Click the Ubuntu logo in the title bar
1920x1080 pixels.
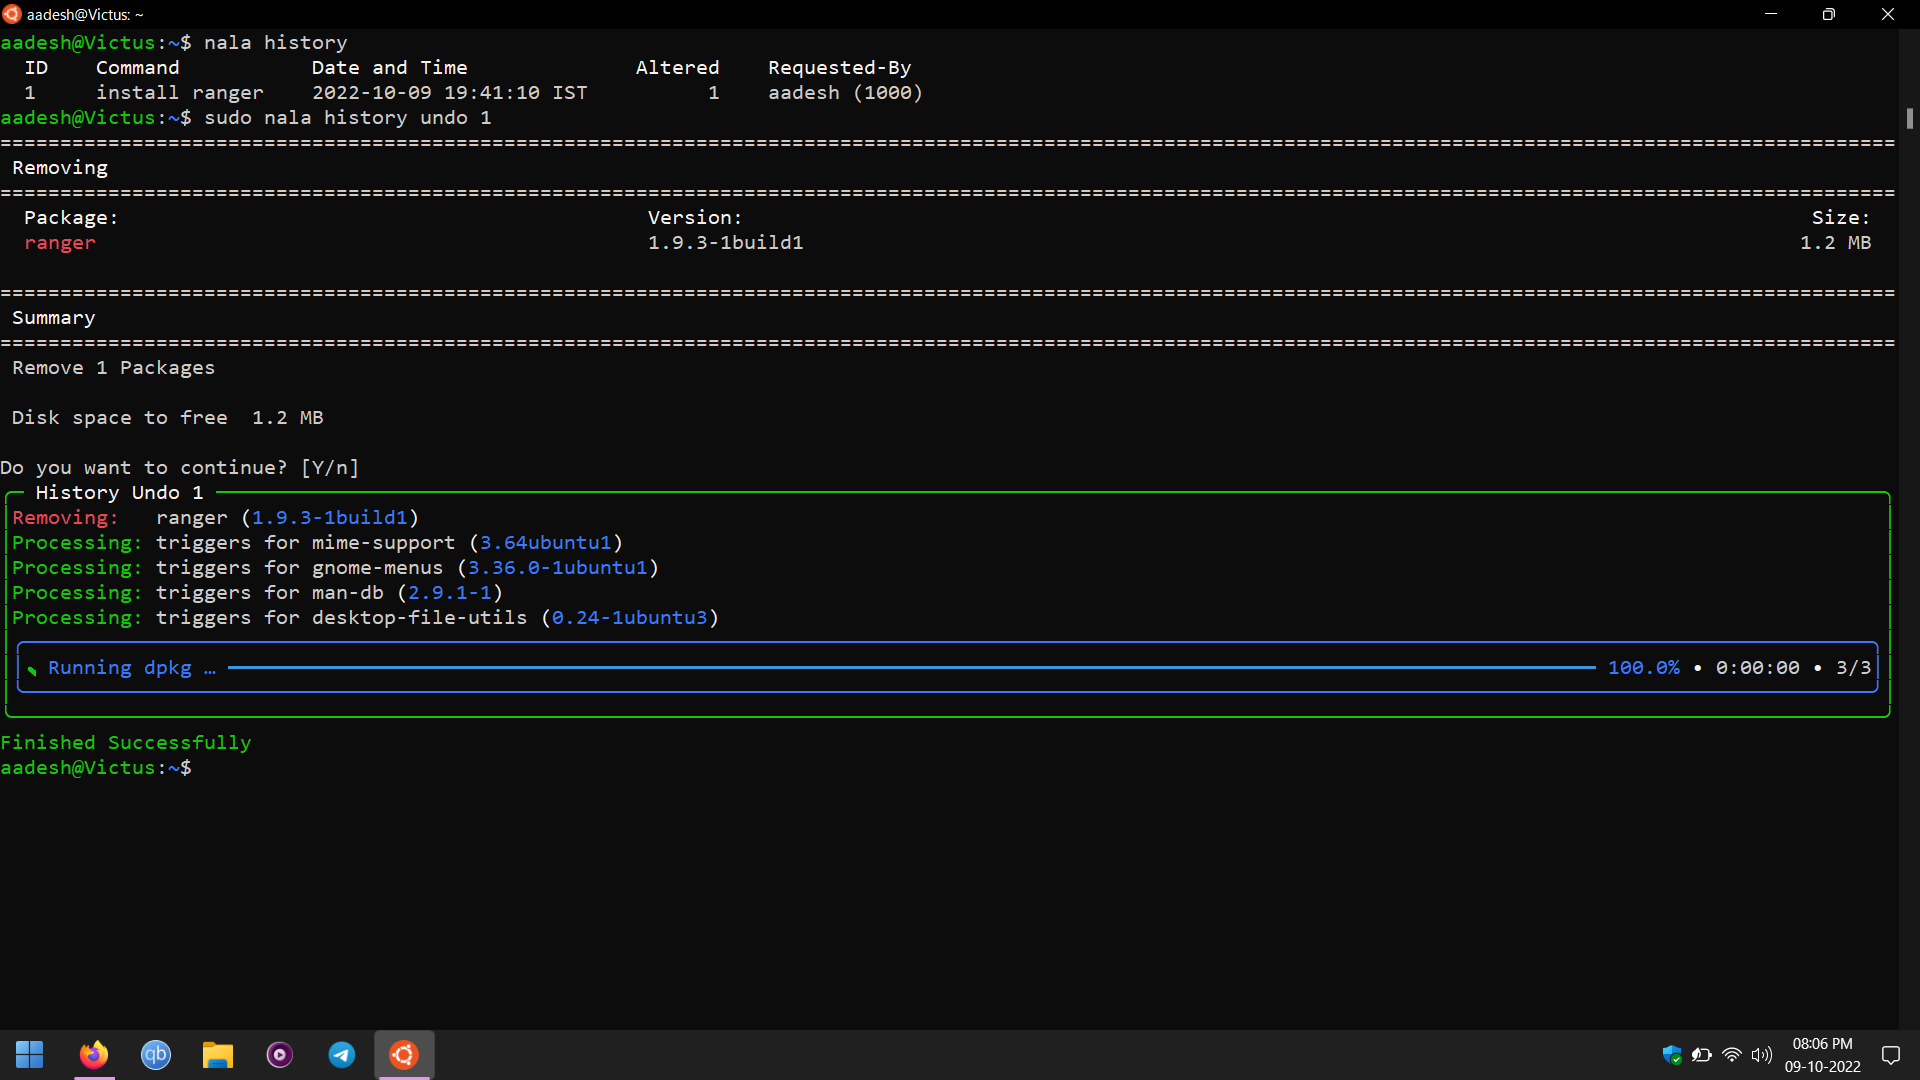click(x=13, y=14)
